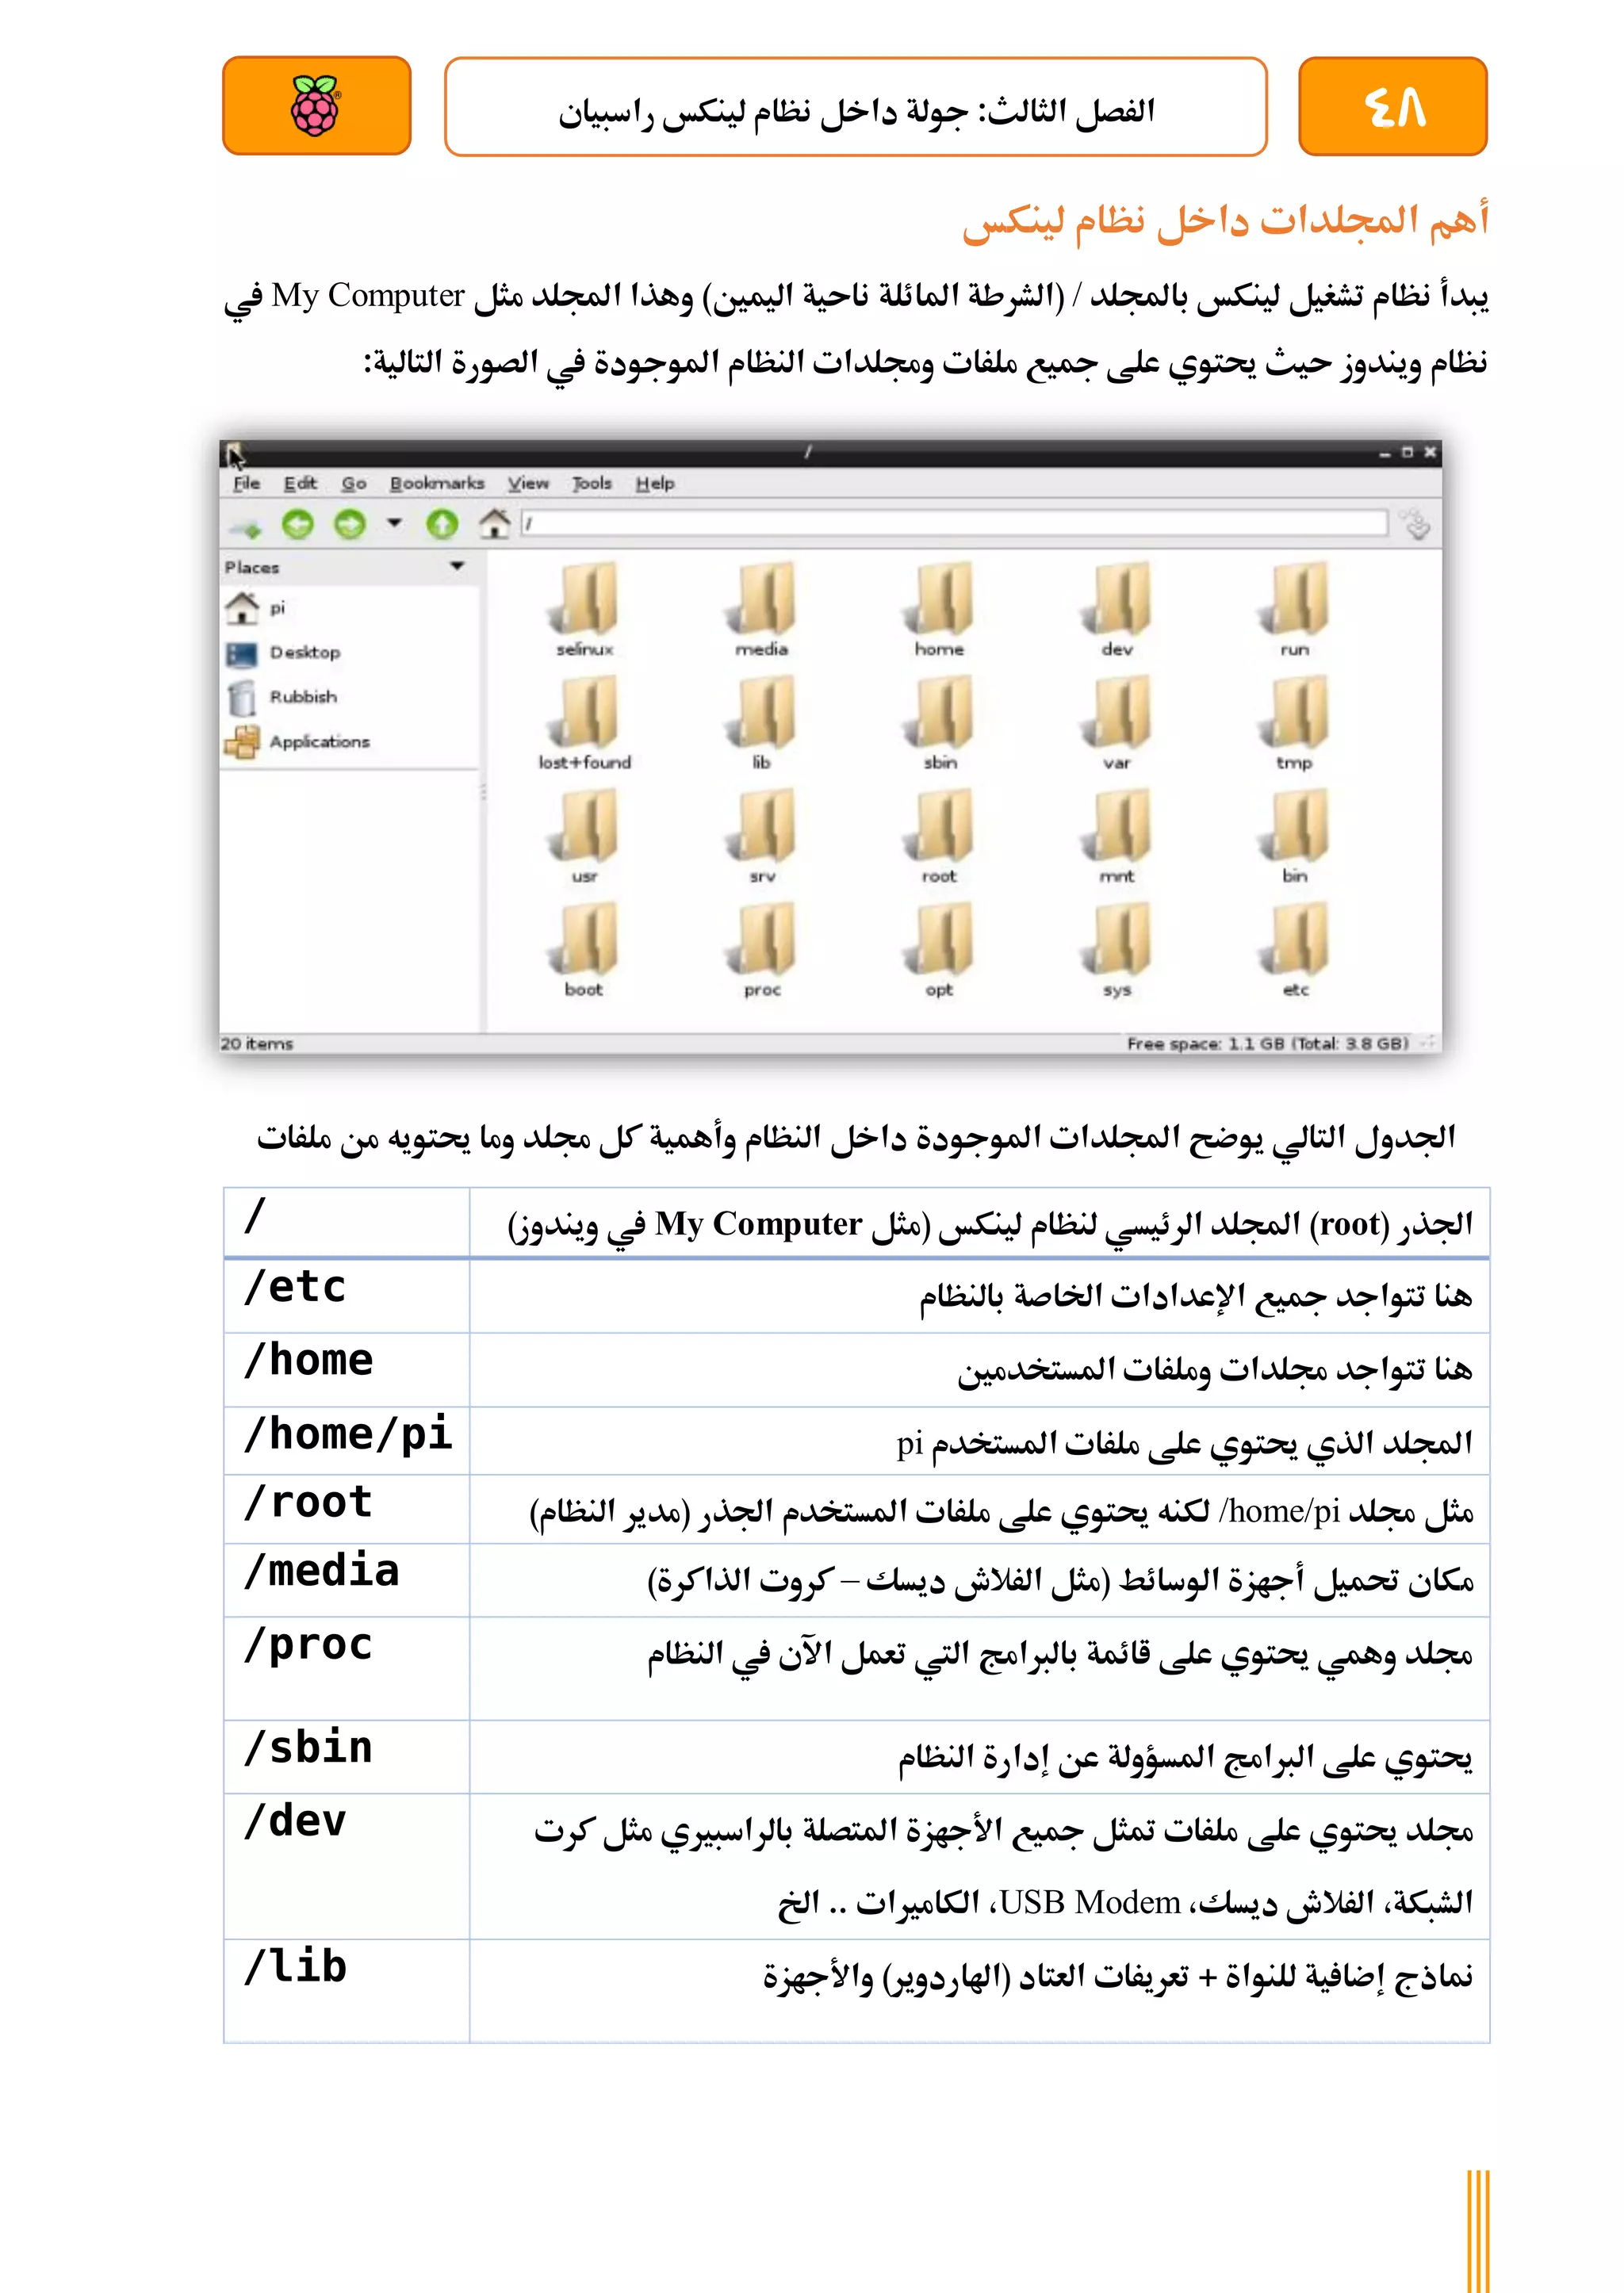
Task: Click the chapter title header box
Action: point(856,106)
